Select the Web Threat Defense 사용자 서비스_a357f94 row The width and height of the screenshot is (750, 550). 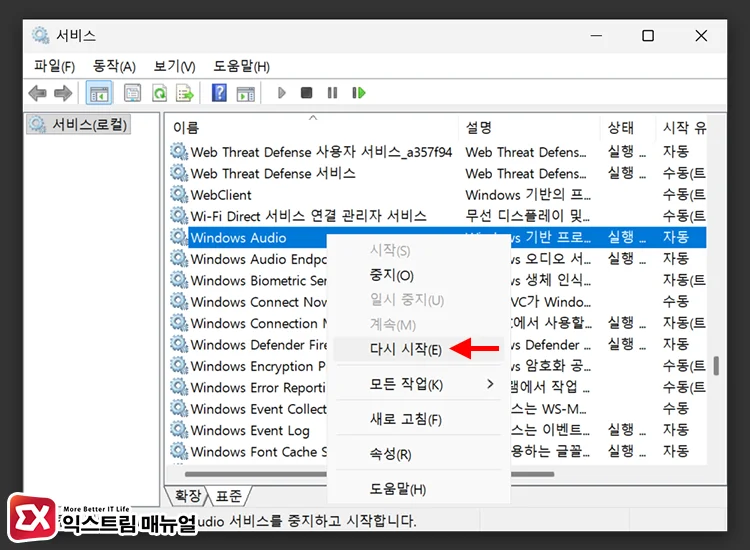[321, 152]
